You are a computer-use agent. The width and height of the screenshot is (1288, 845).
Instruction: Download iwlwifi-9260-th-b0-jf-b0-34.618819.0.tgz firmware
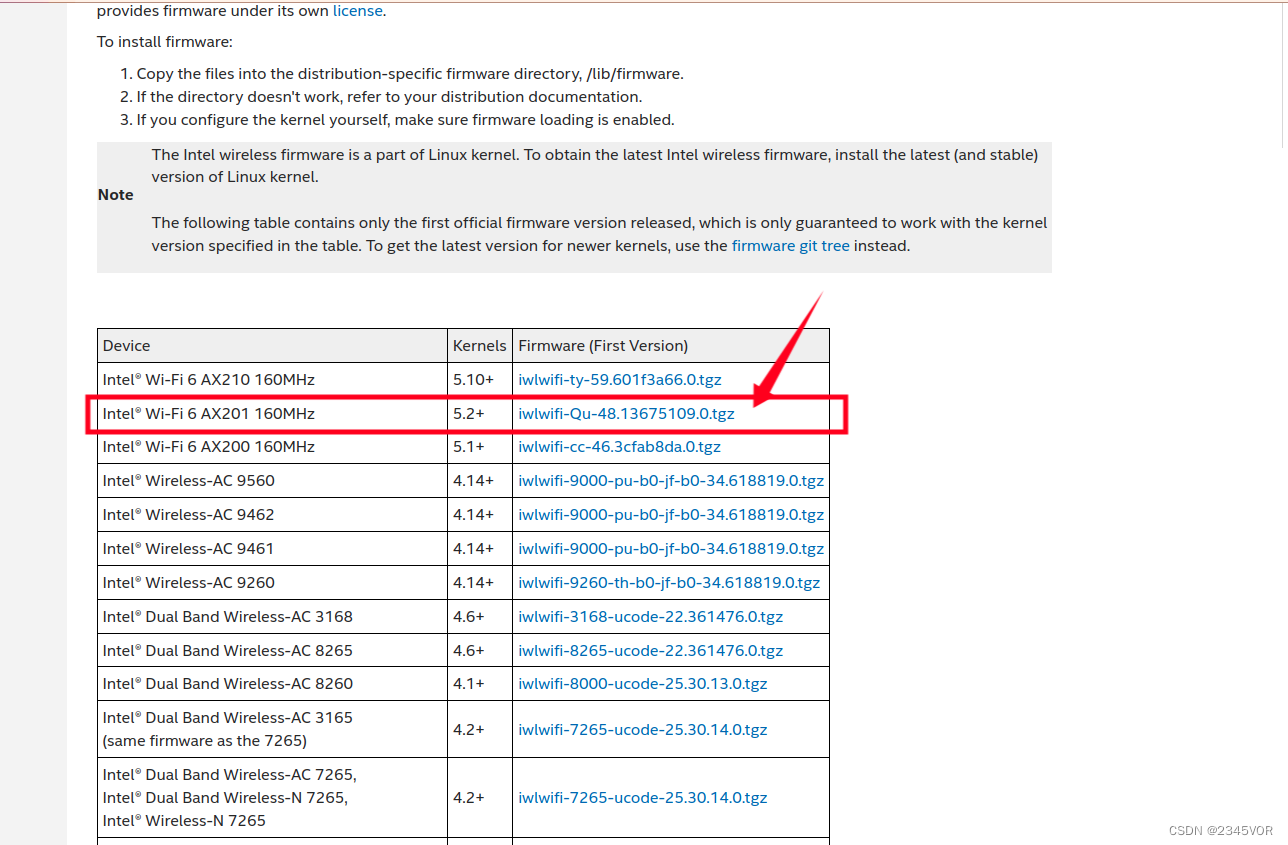pyautogui.click(x=669, y=583)
